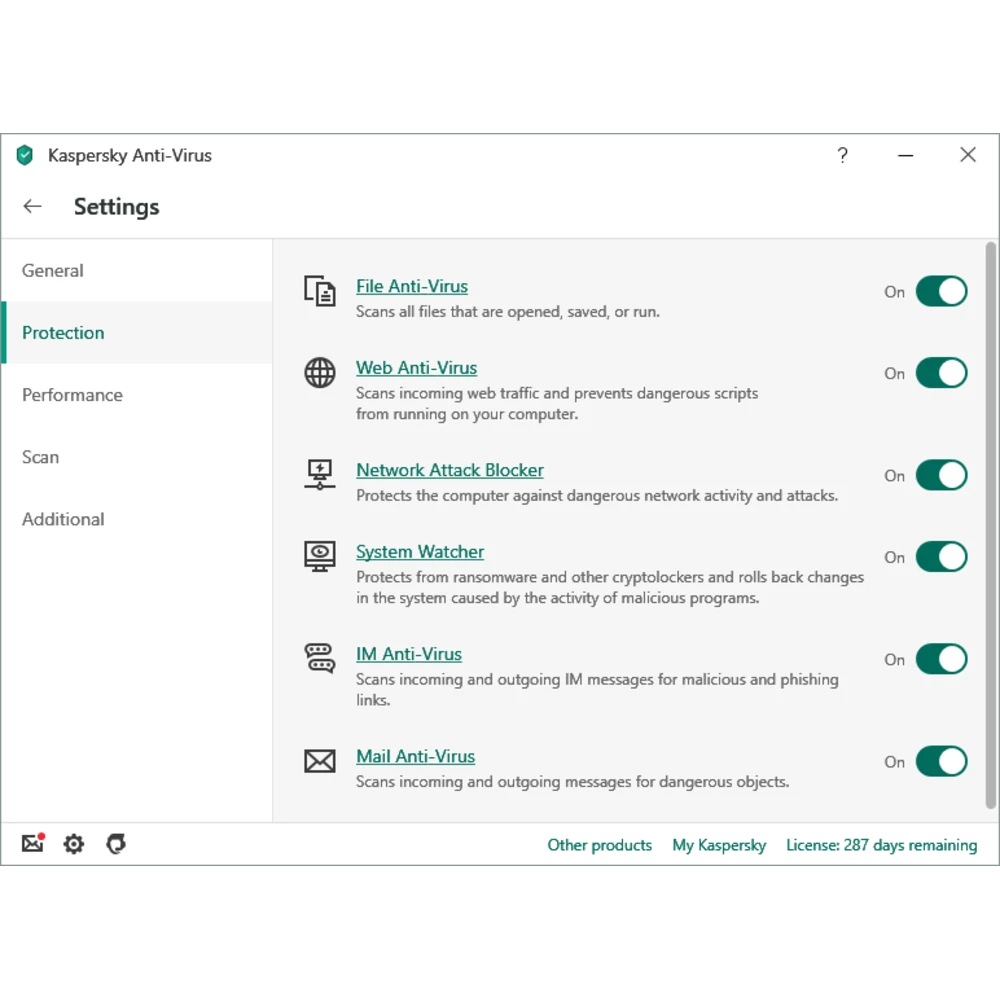Screen dimensions: 1000x1000
Task: Click the settings gear icon in footer
Action: coord(74,844)
